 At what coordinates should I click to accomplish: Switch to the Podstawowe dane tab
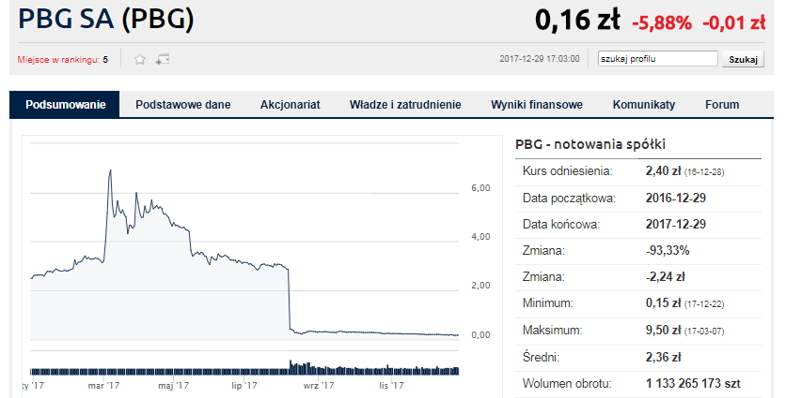pyautogui.click(x=183, y=105)
